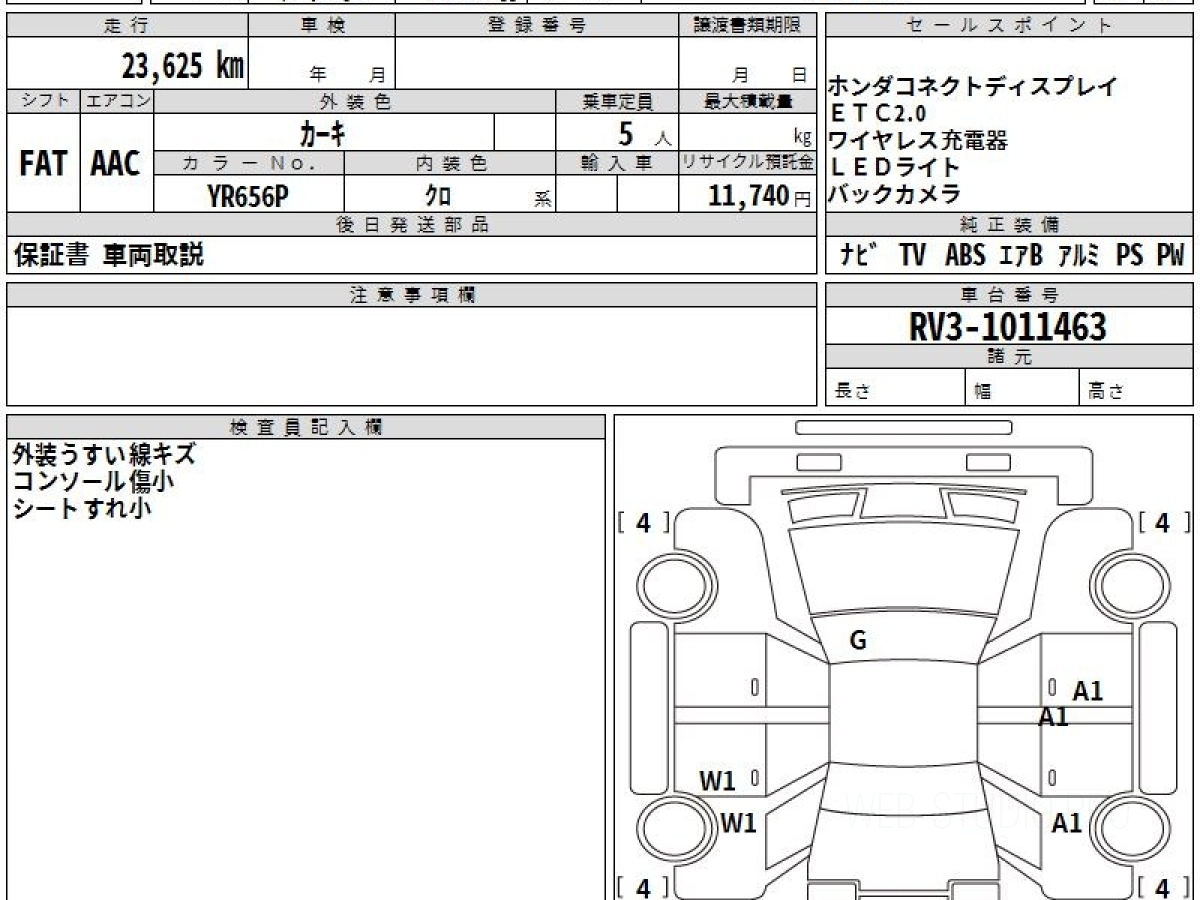Select seating capacity value 5 人
1200x900 pixels.
(645, 132)
